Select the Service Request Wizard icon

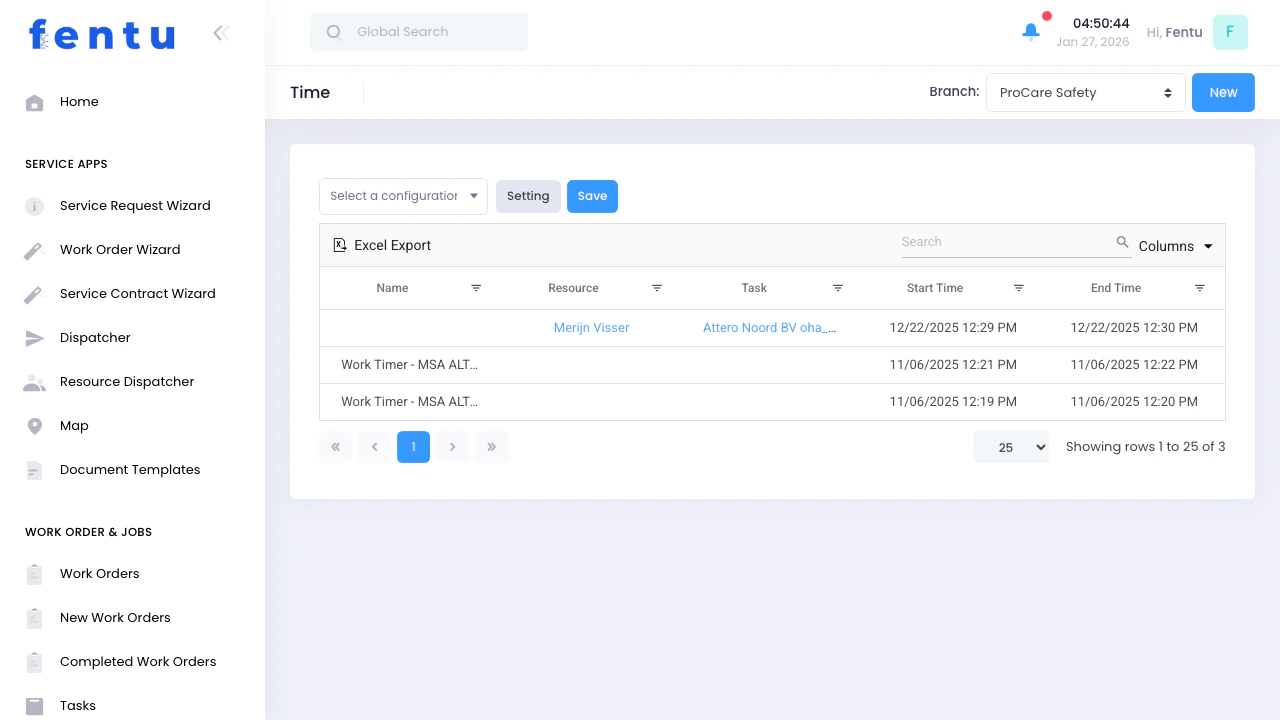(34, 205)
